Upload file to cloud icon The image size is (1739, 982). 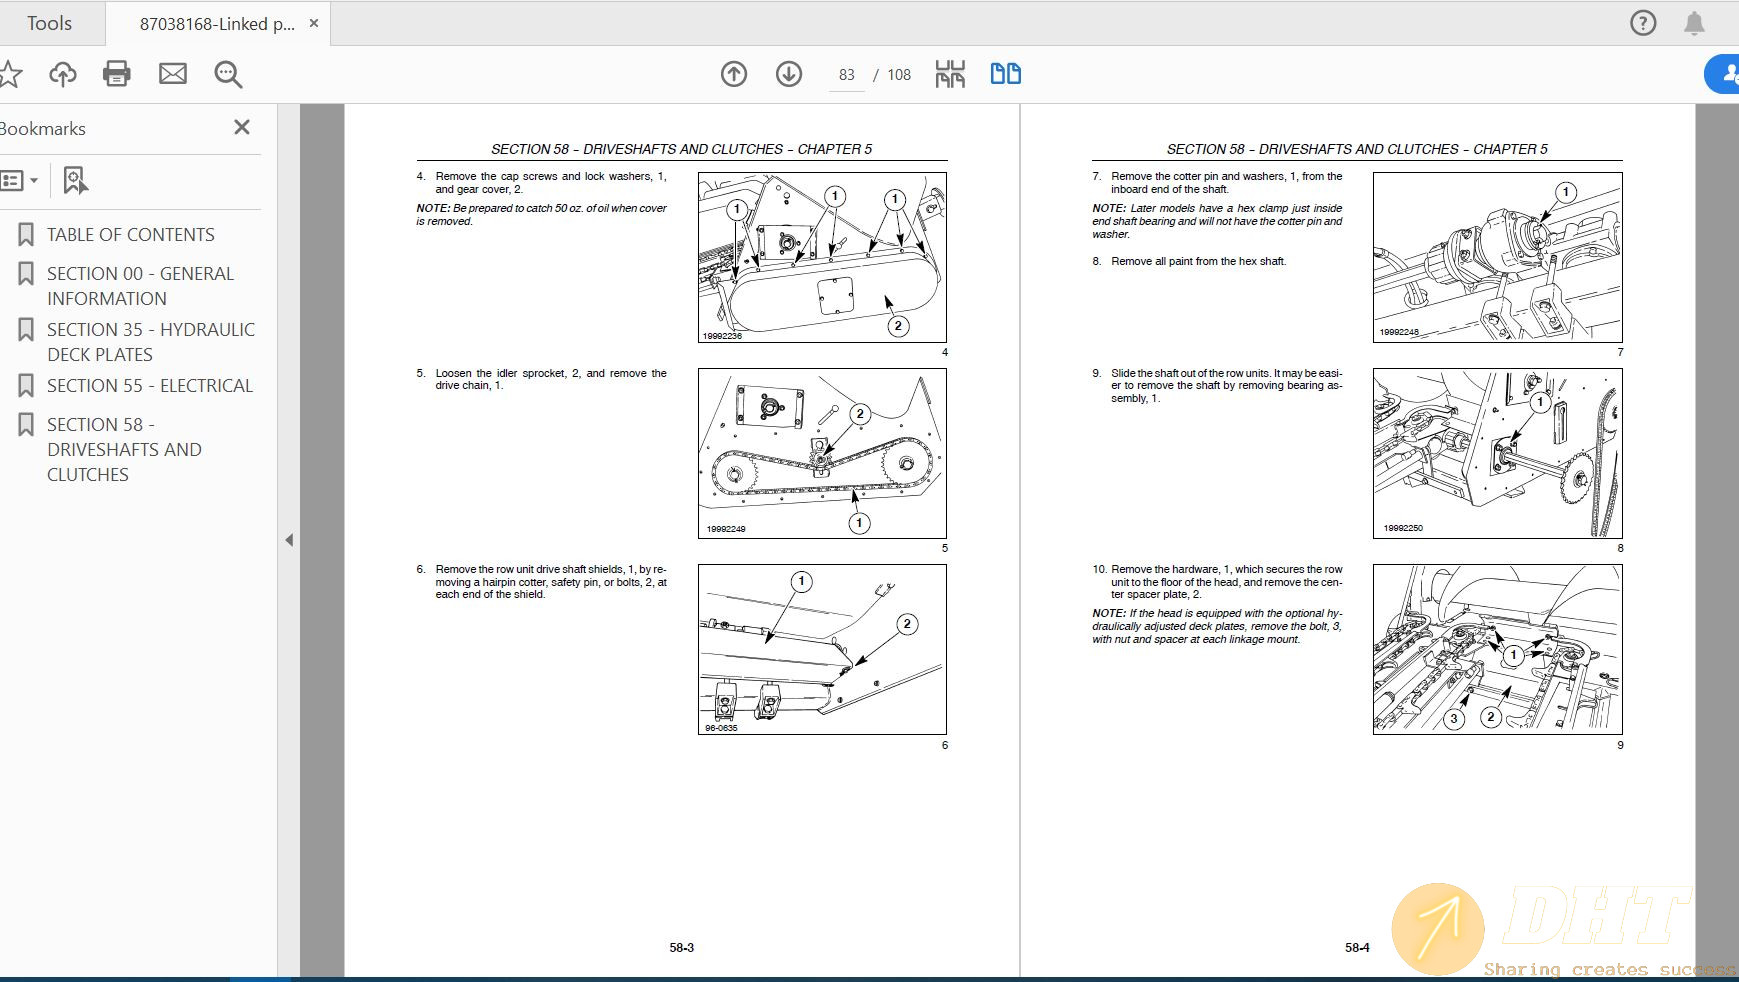62,74
